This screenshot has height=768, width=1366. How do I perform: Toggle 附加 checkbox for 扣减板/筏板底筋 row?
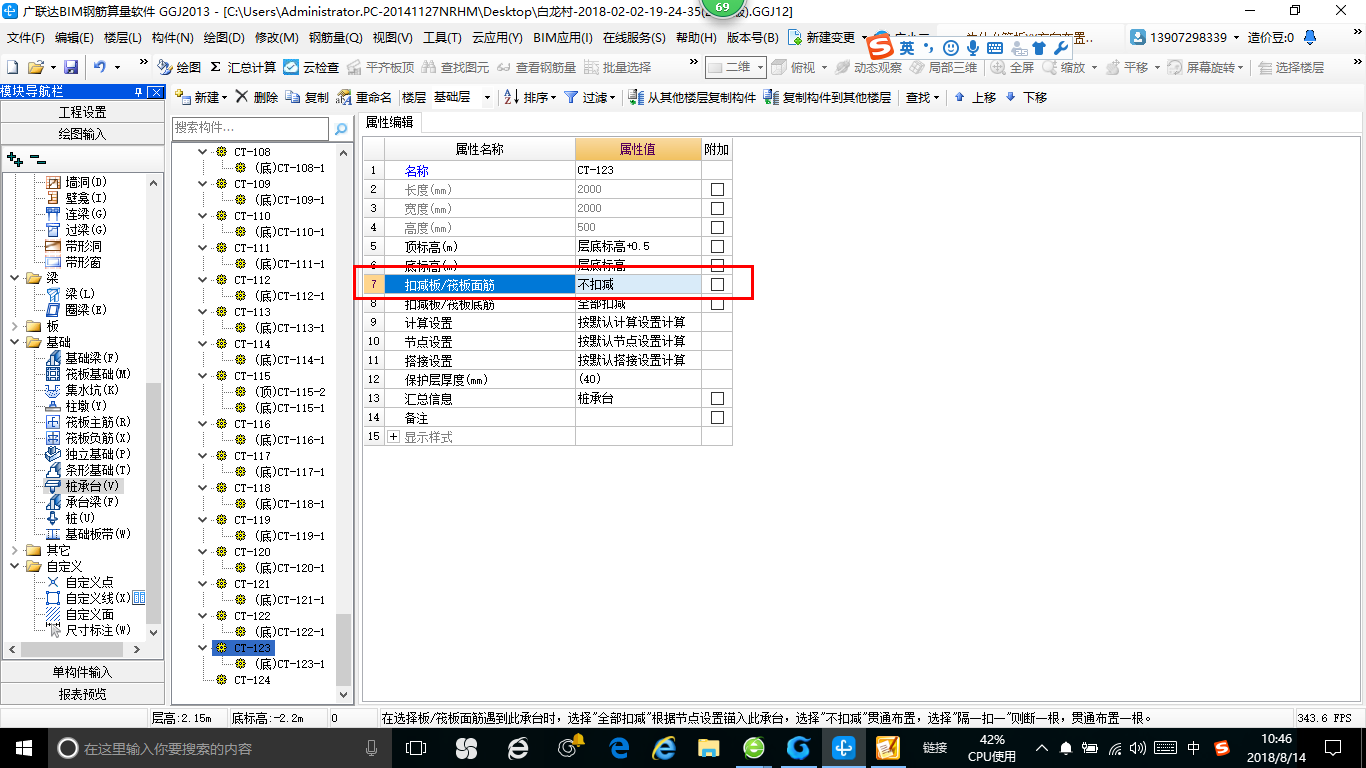[x=717, y=304]
